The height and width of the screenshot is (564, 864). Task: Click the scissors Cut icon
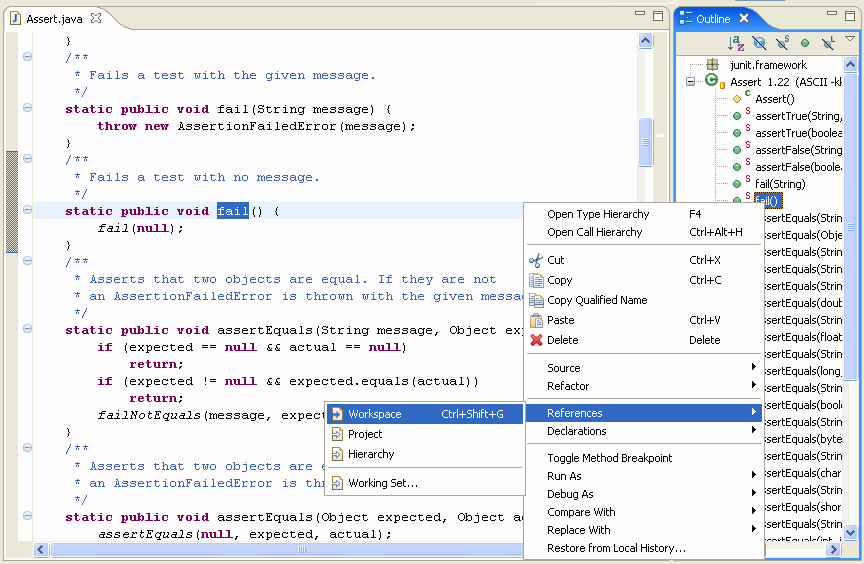pyautogui.click(x=536, y=261)
